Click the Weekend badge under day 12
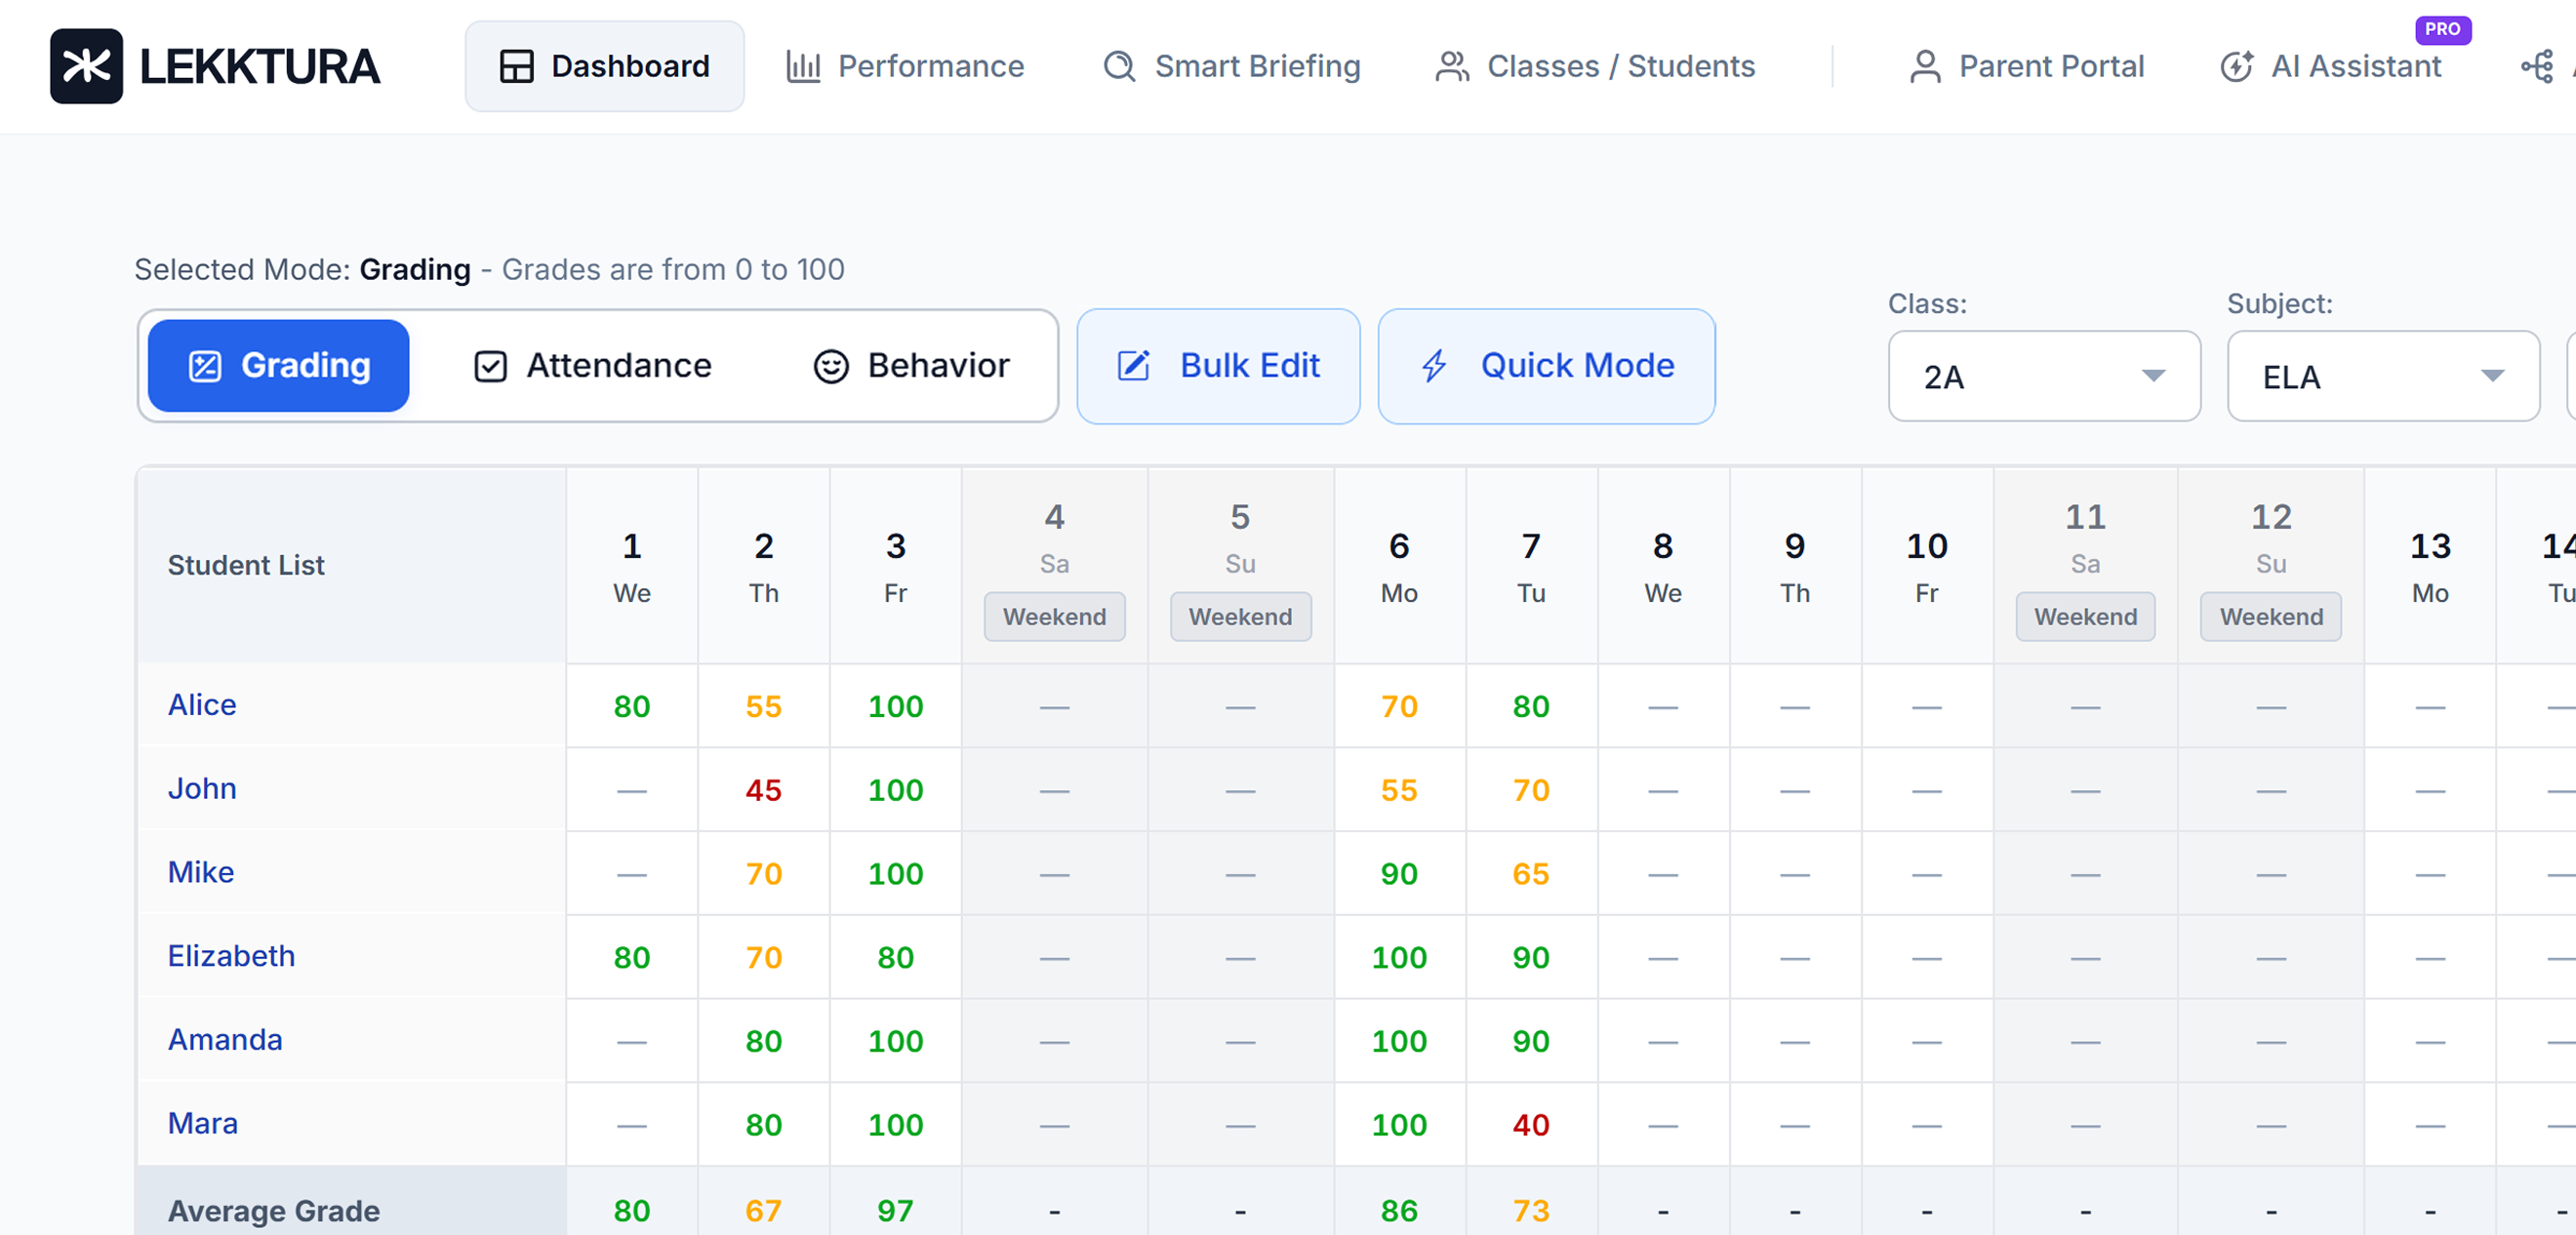Image resolution: width=2576 pixels, height=1235 pixels. coord(2271,616)
